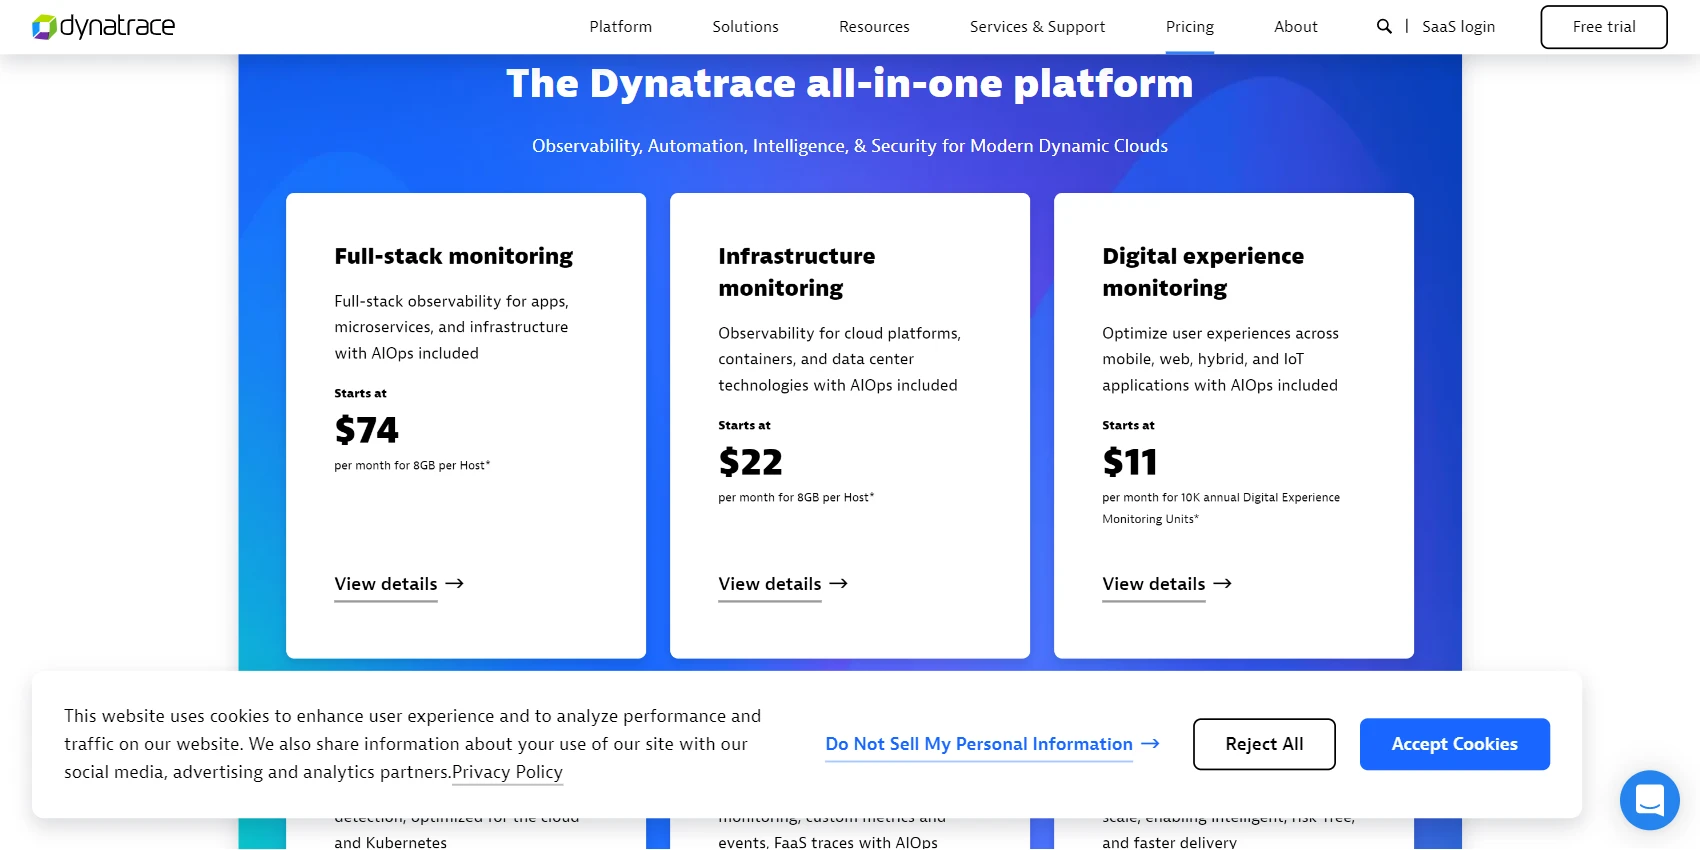Click the arrow beside Infrastructure View details

click(839, 584)
